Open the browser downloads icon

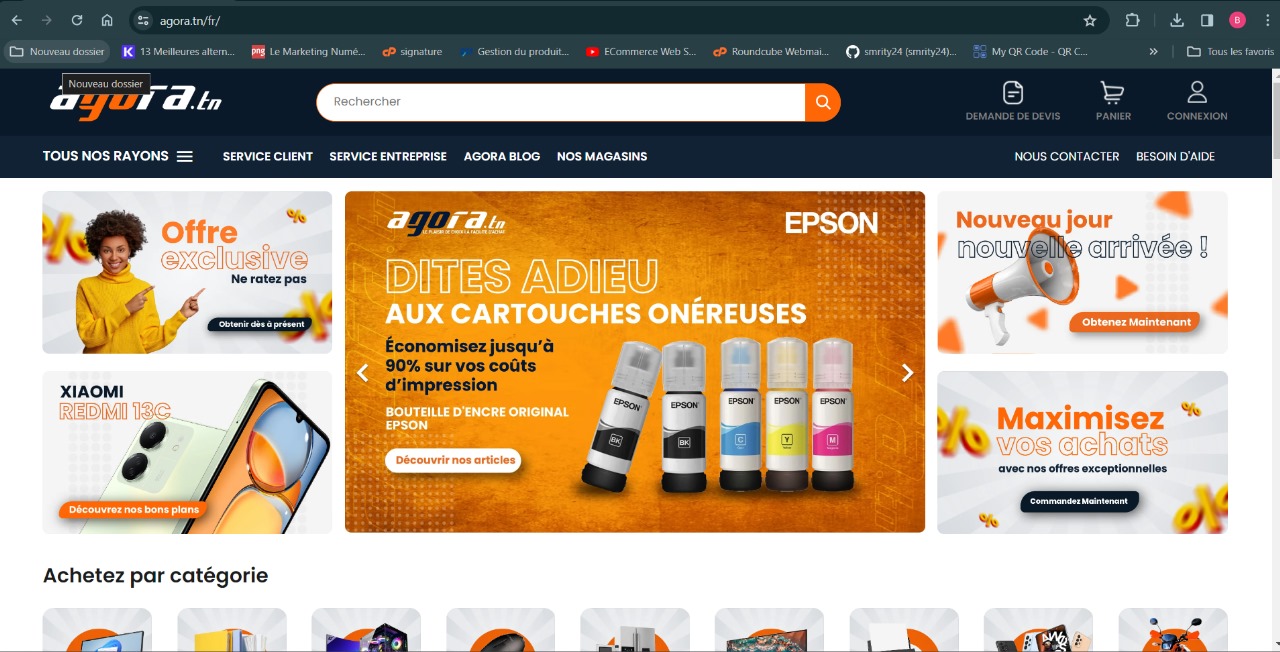click(x=1177, y=20)
